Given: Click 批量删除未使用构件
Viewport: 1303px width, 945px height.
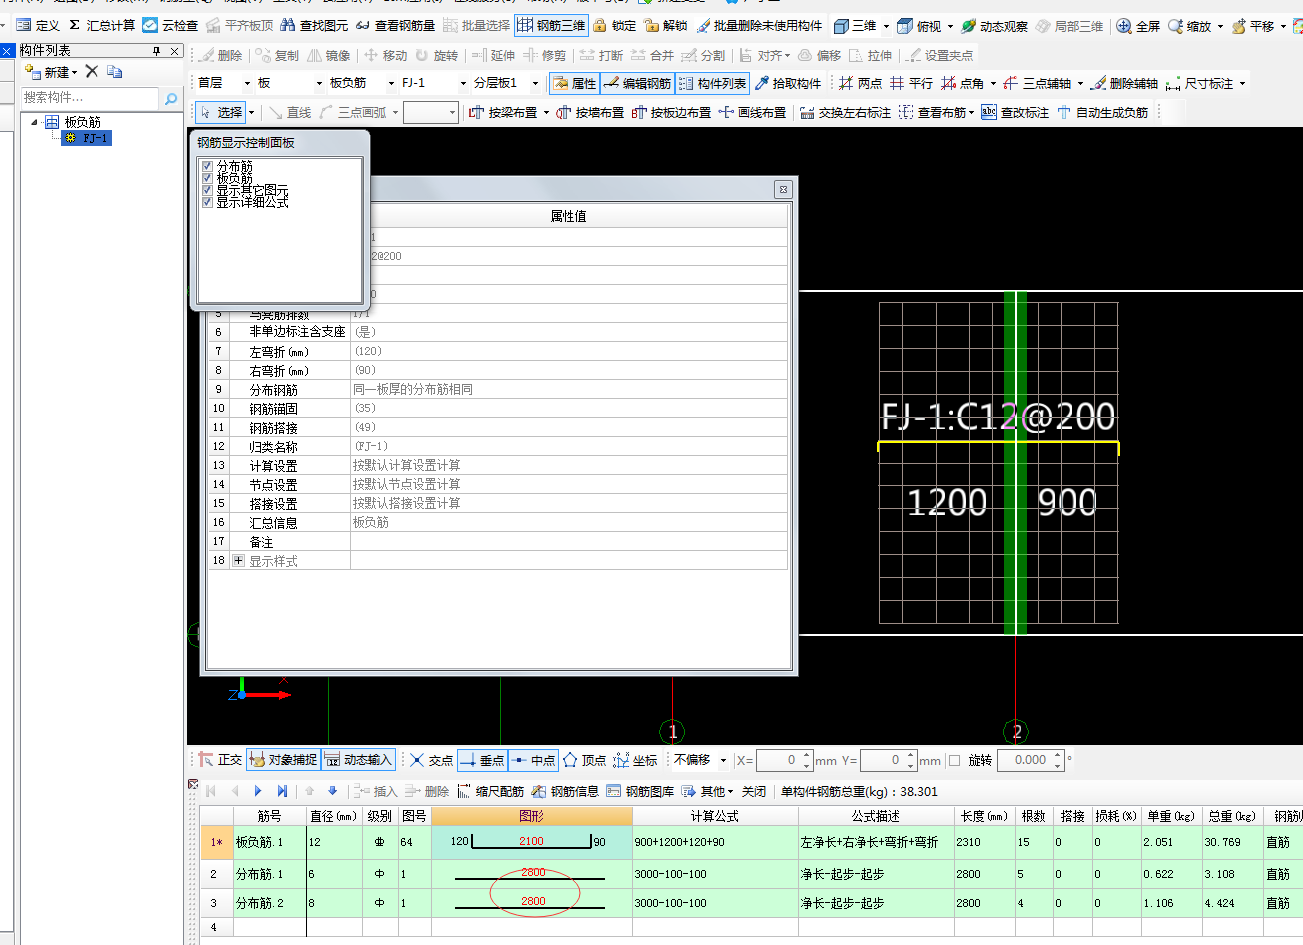Looking at the screenshot, I should point(759,26).
